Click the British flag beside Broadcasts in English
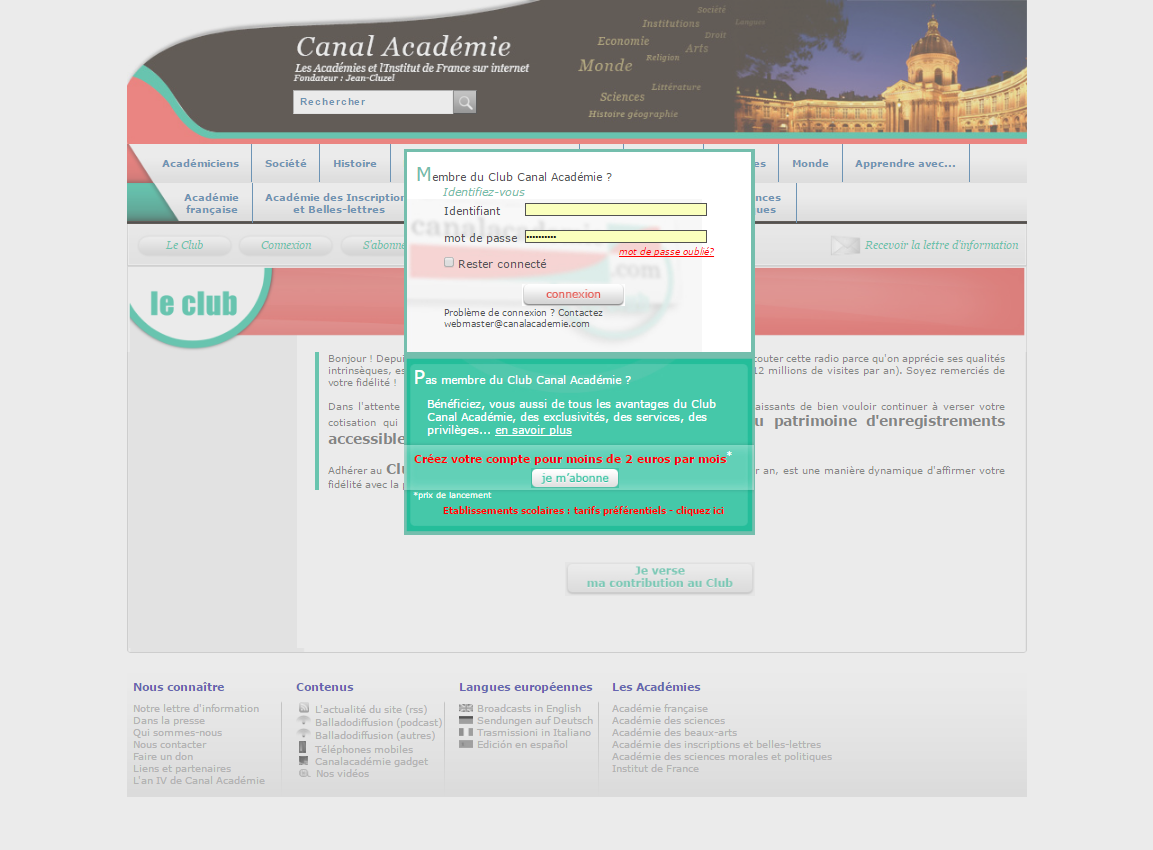The width and height of the screenshot is (1153, 850). pyautogui.click(x=465, y=708)
